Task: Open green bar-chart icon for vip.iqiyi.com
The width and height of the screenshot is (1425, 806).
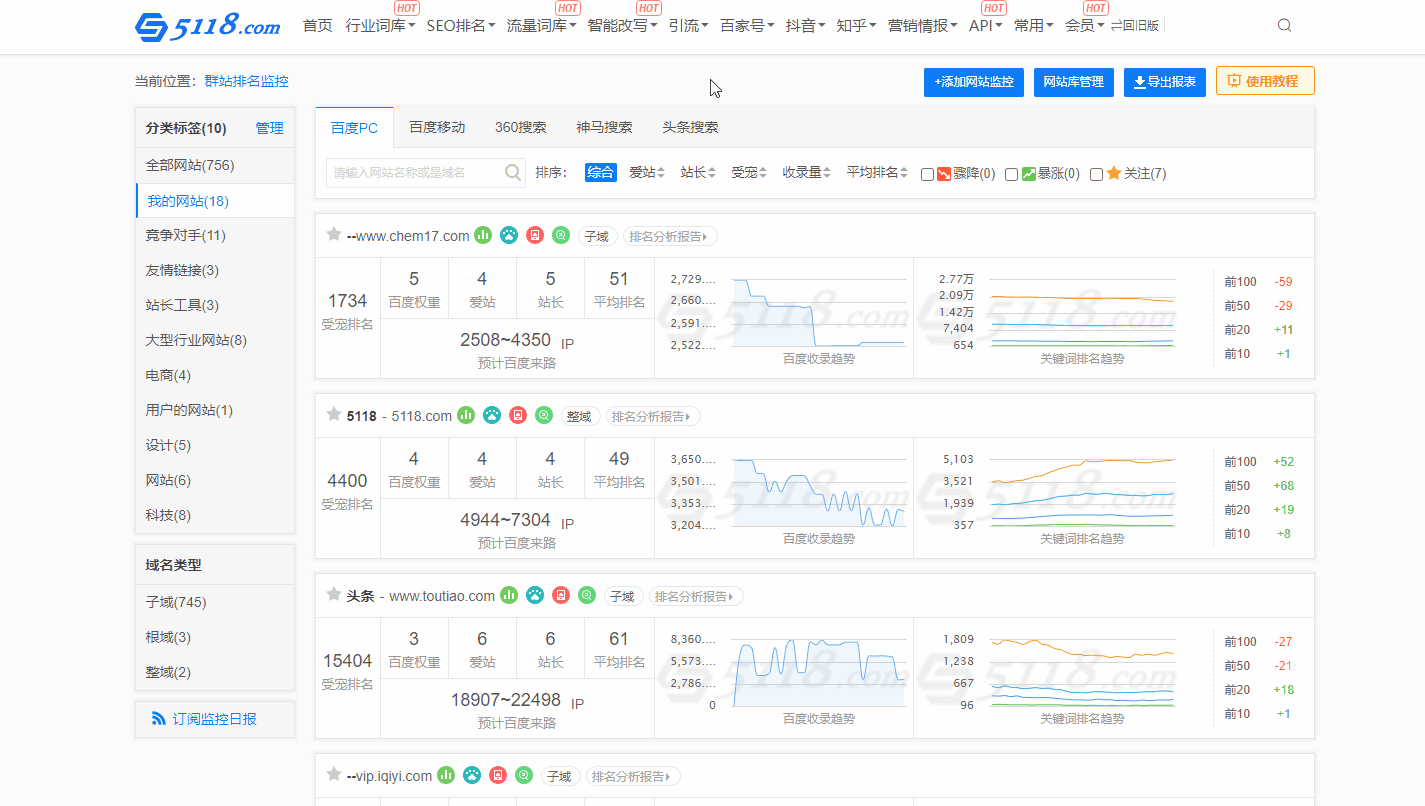Action: [446, 775]
